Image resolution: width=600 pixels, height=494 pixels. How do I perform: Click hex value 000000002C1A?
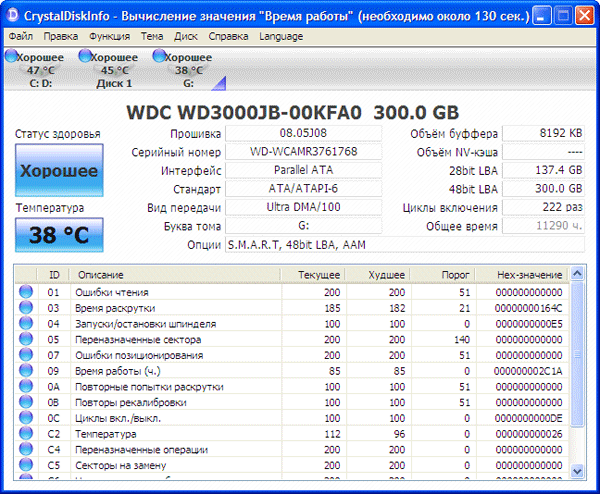point(528,371)
